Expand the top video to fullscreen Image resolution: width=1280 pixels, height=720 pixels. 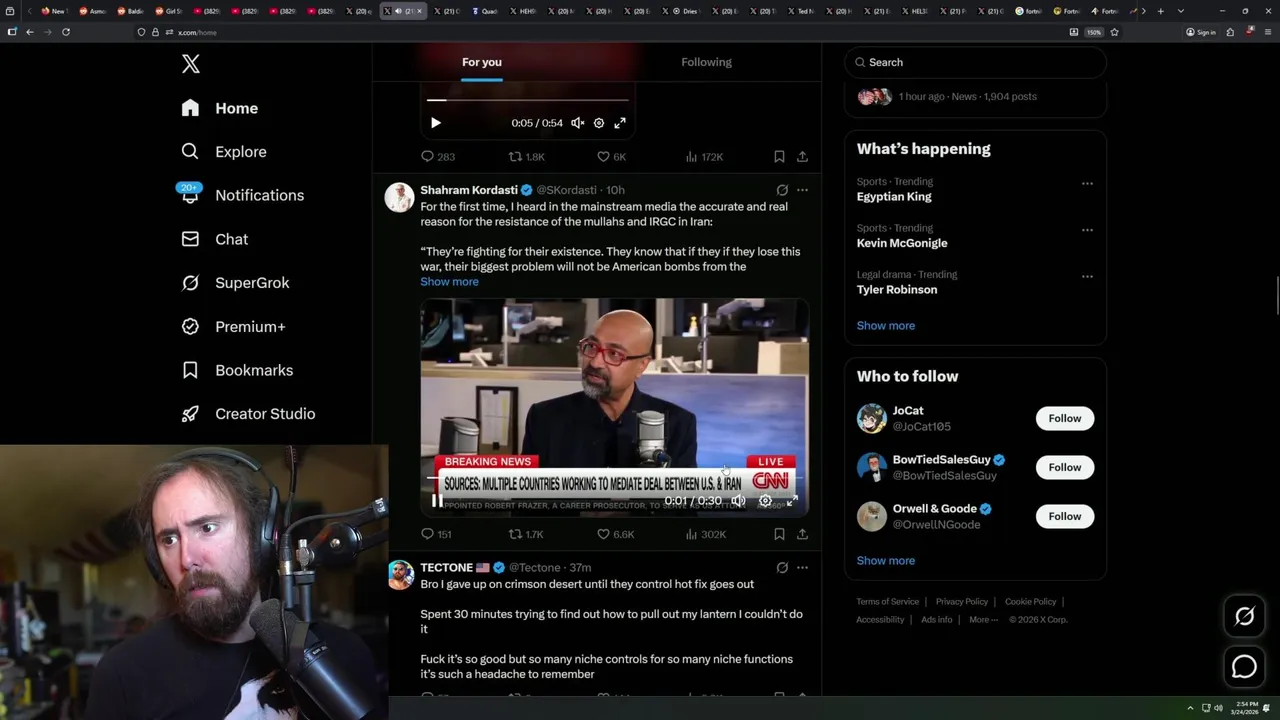(620, 123)
